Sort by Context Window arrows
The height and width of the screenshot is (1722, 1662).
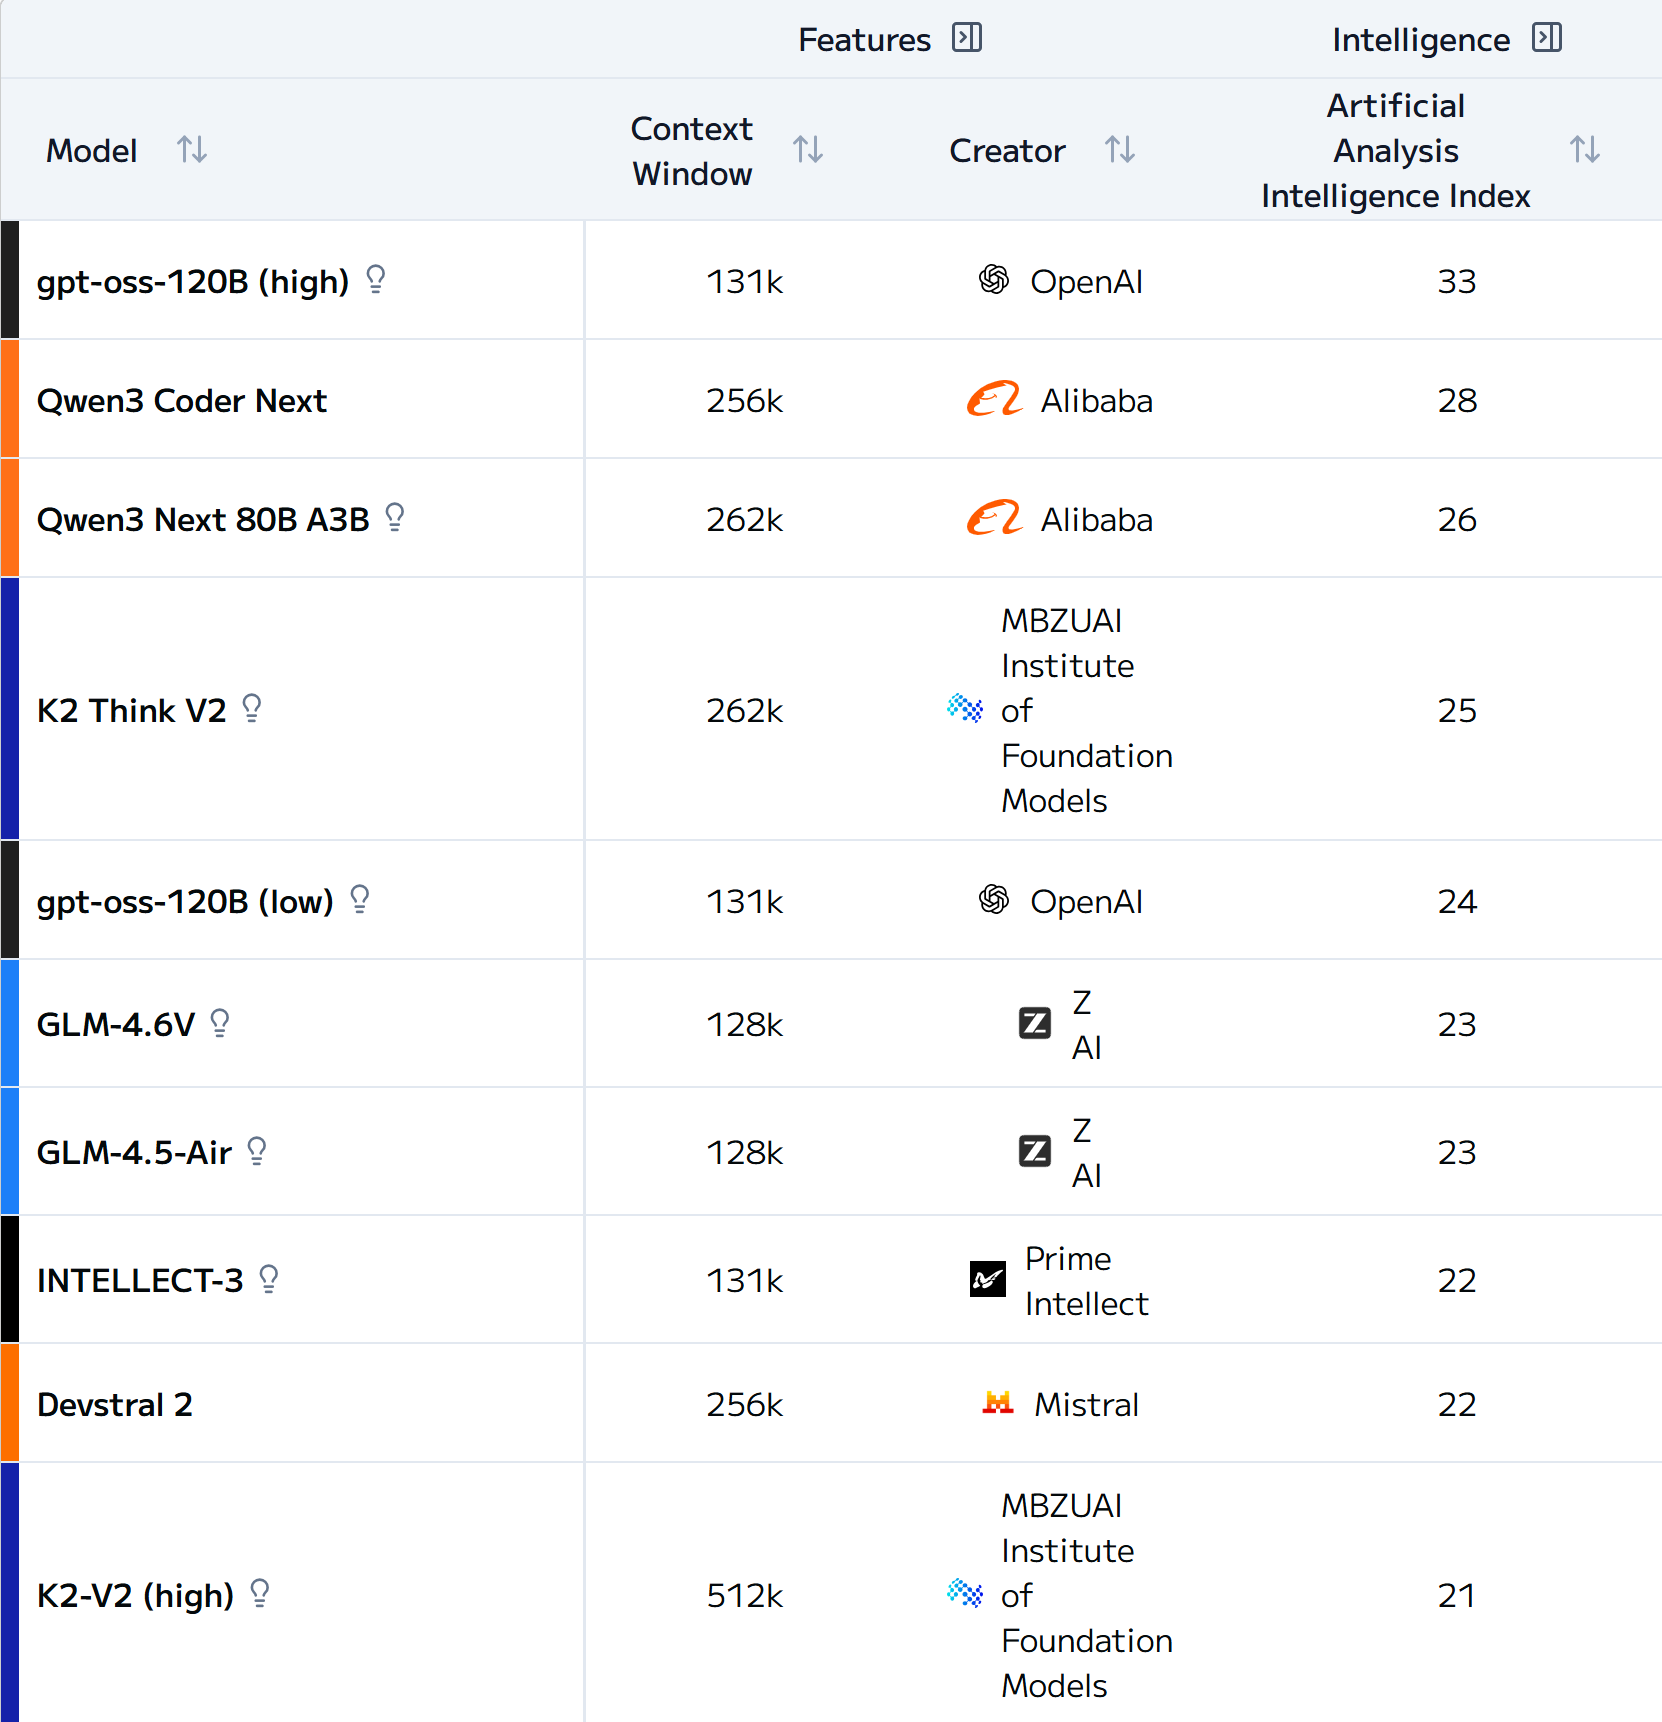click(x=808, y=150)
